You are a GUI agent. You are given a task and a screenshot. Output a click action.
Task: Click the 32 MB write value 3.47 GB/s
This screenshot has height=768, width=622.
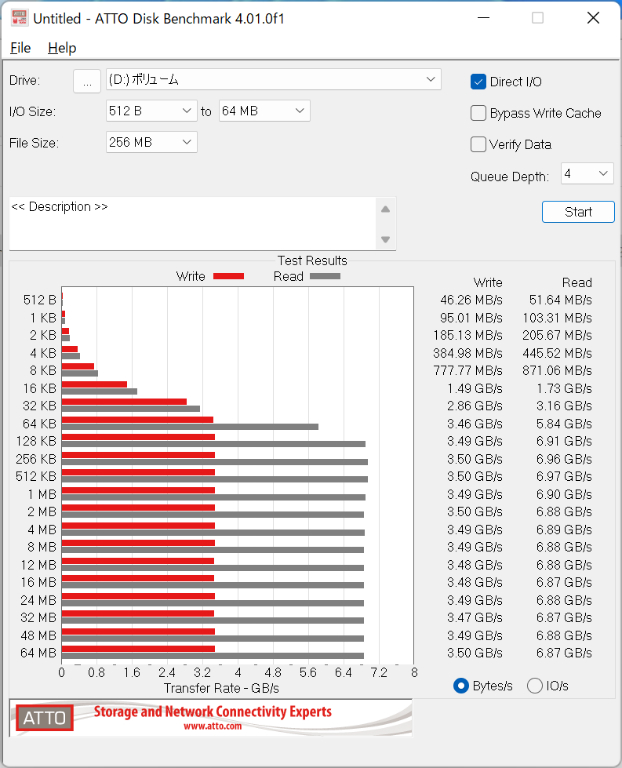coord(475,618)
